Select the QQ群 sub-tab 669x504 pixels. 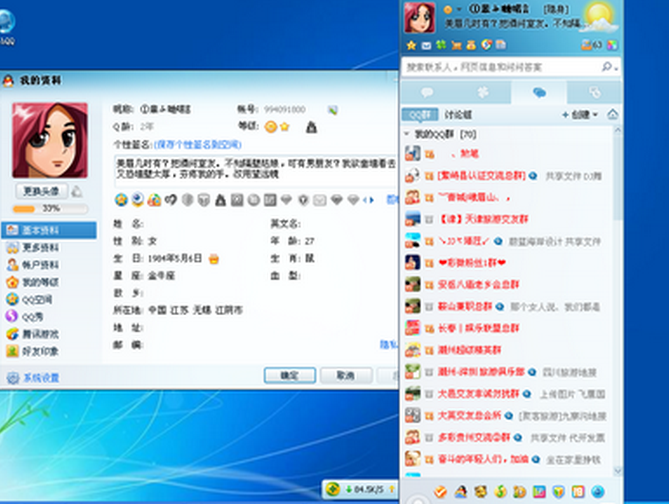tap(420, 114)
